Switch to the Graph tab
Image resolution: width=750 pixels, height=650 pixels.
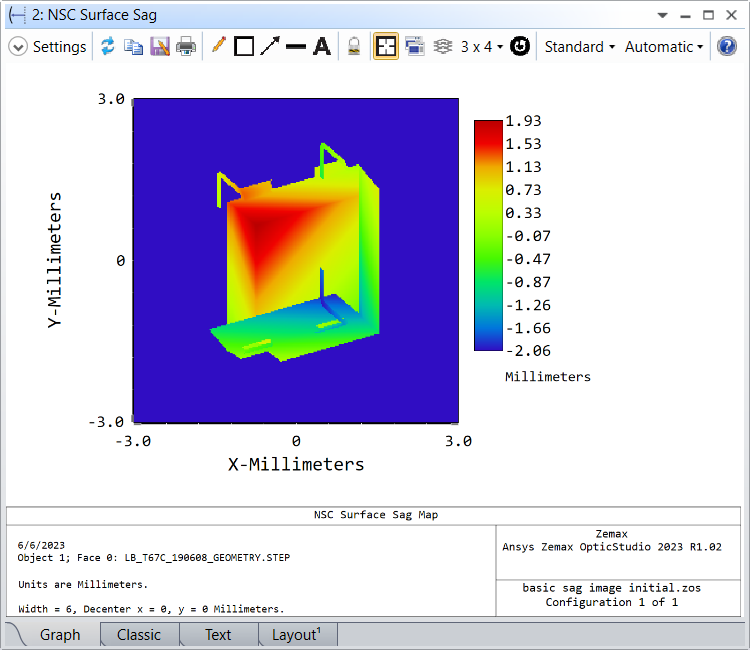60,635
